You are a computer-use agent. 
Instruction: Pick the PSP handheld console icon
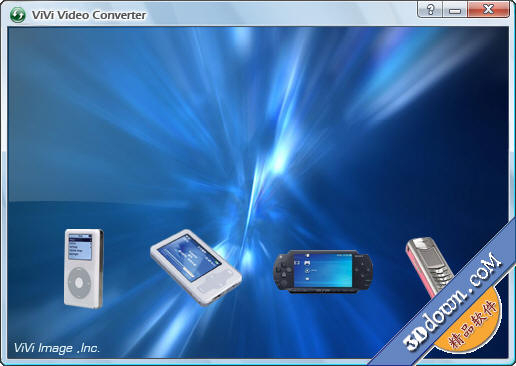click(x=323, y=272)
